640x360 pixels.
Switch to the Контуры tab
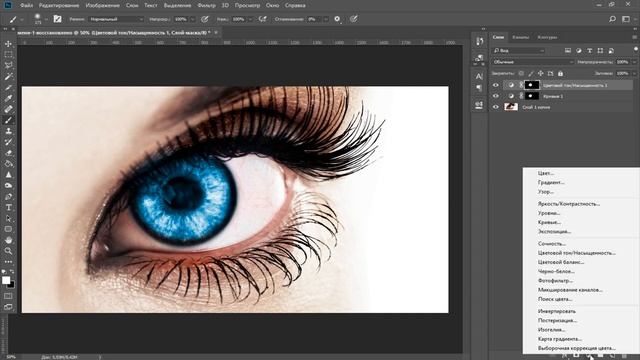(547, 37)
